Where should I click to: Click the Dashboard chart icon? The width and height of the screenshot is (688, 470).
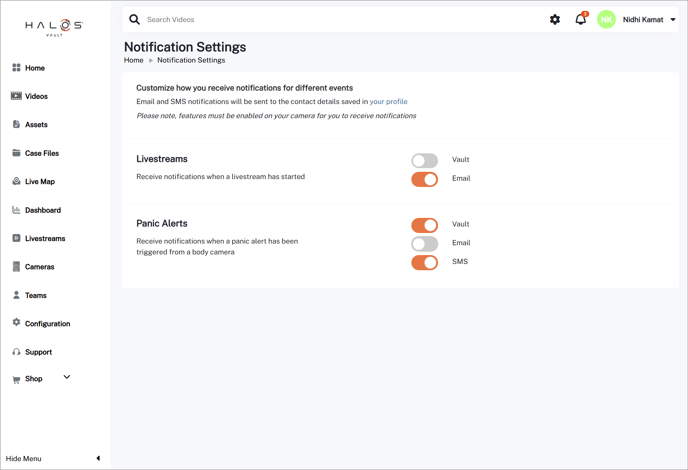coord(16,210)
